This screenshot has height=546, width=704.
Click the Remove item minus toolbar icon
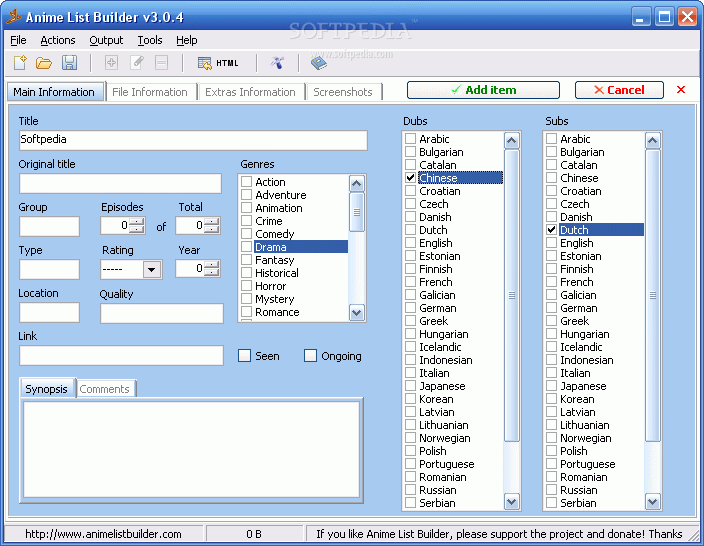click(162, 63)
